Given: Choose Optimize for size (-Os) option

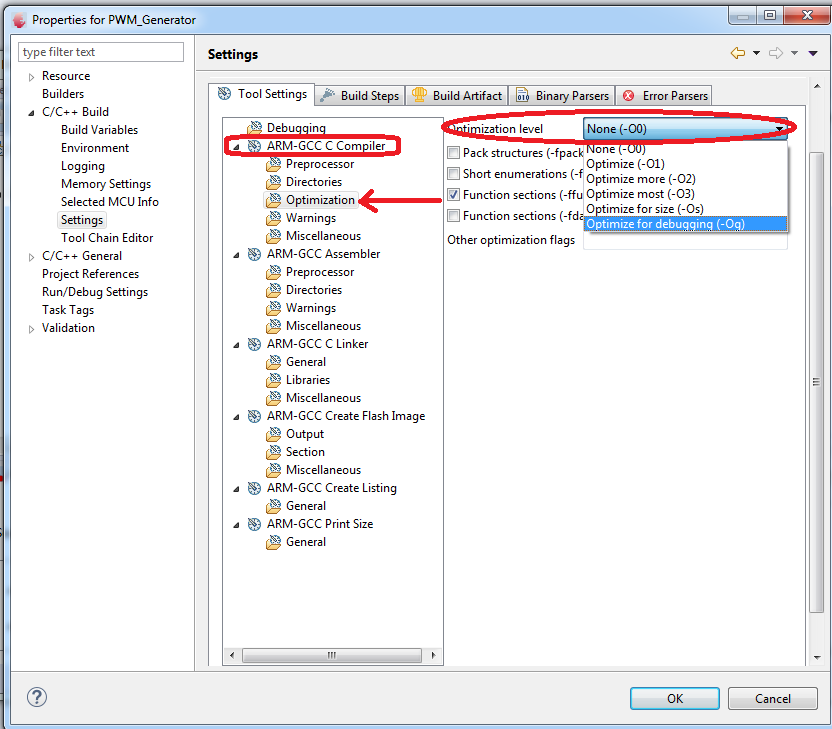Looking at the screenshot, I should [685, 209].
